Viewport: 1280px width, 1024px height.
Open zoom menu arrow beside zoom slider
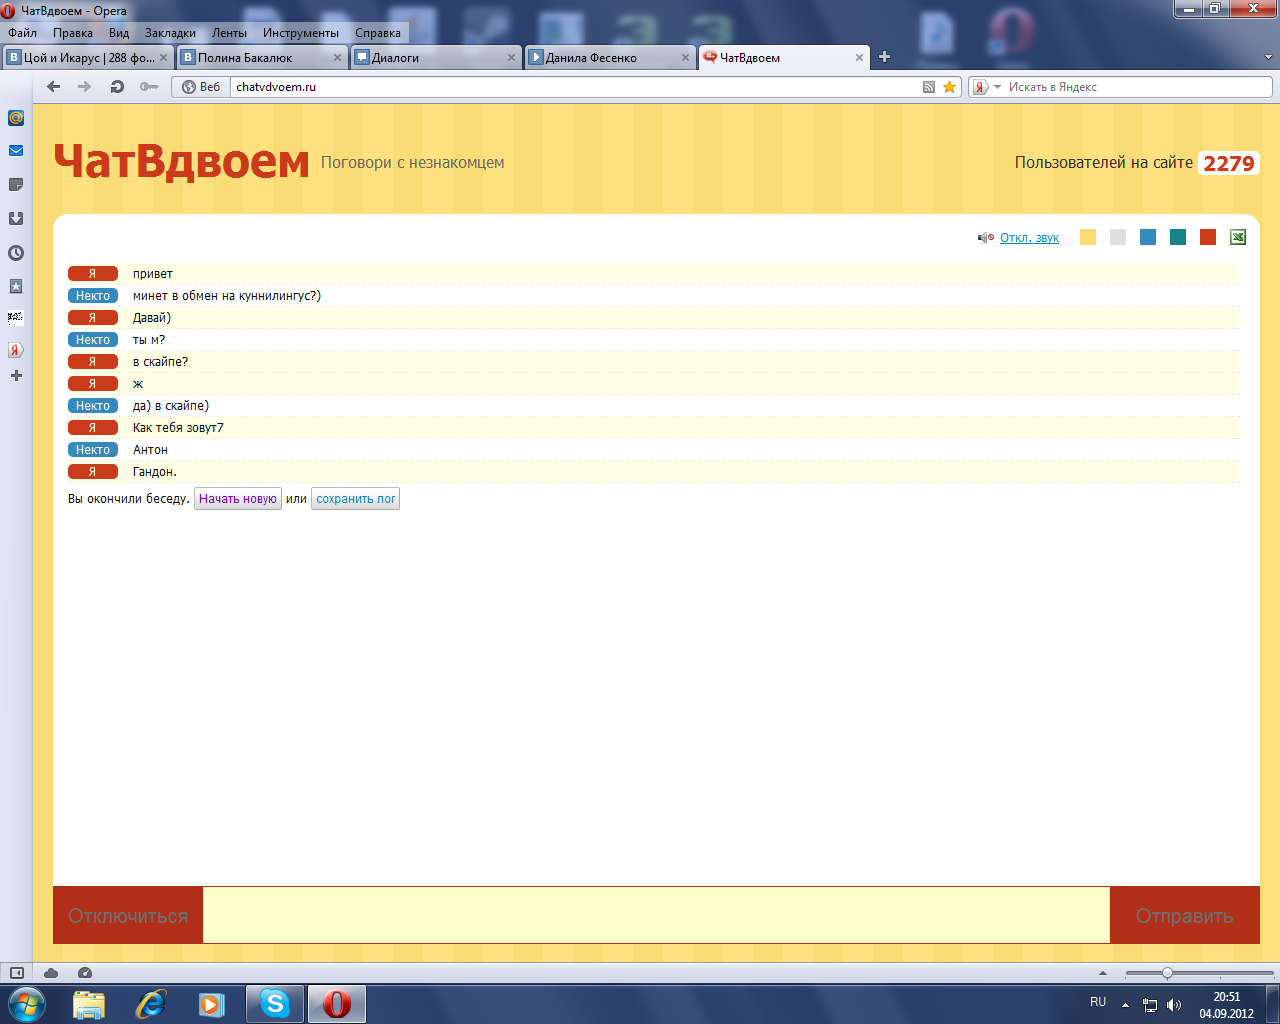click(1103, 973)
